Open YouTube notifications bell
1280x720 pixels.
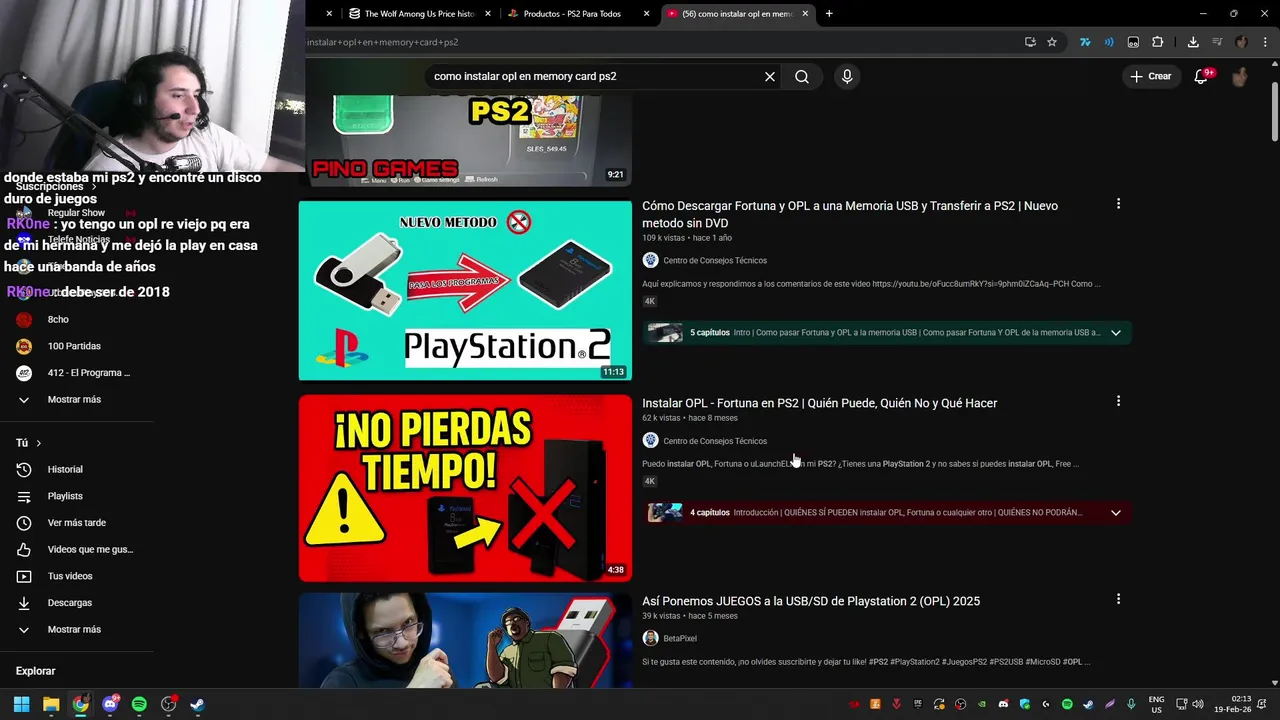coord(1202,76)
